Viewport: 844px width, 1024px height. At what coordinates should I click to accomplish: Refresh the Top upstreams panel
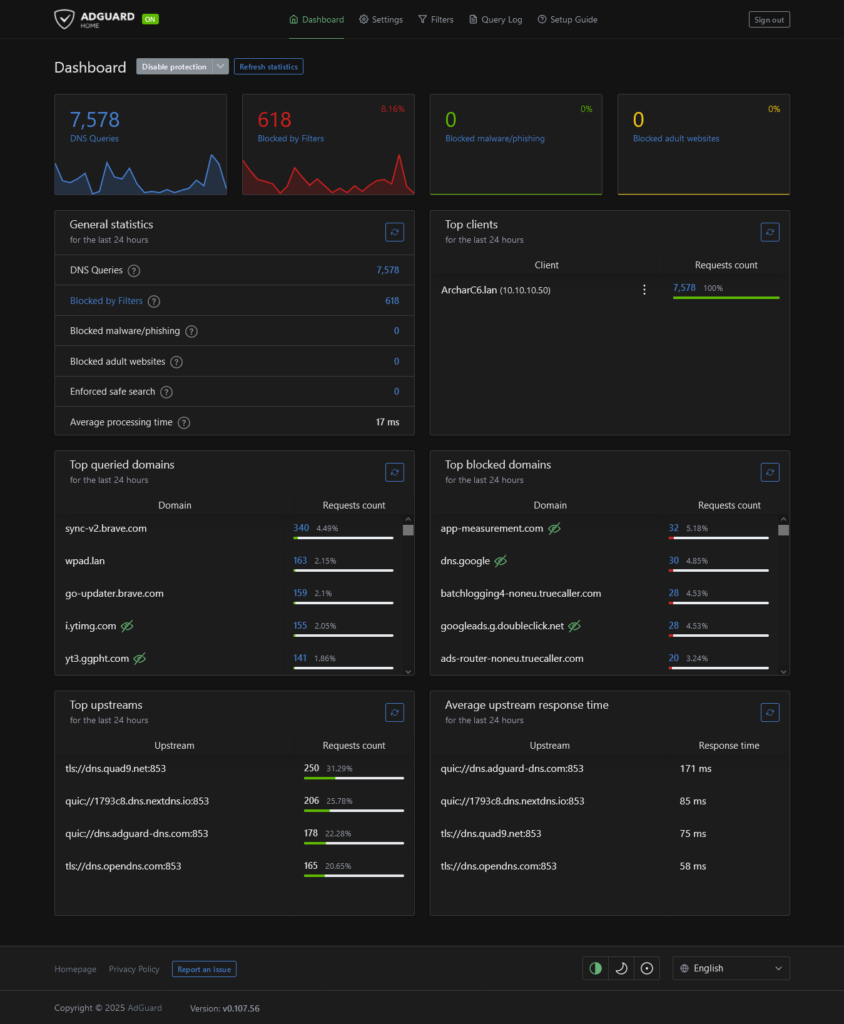(x=395, y=712)
